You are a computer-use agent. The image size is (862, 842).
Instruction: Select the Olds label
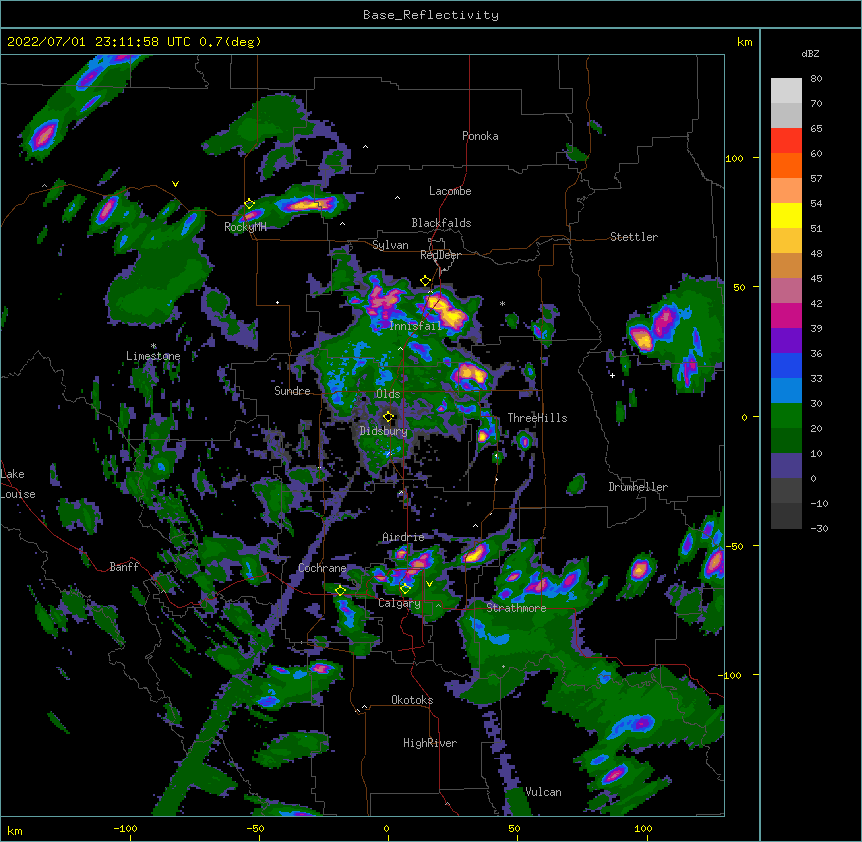pos(388,394)
